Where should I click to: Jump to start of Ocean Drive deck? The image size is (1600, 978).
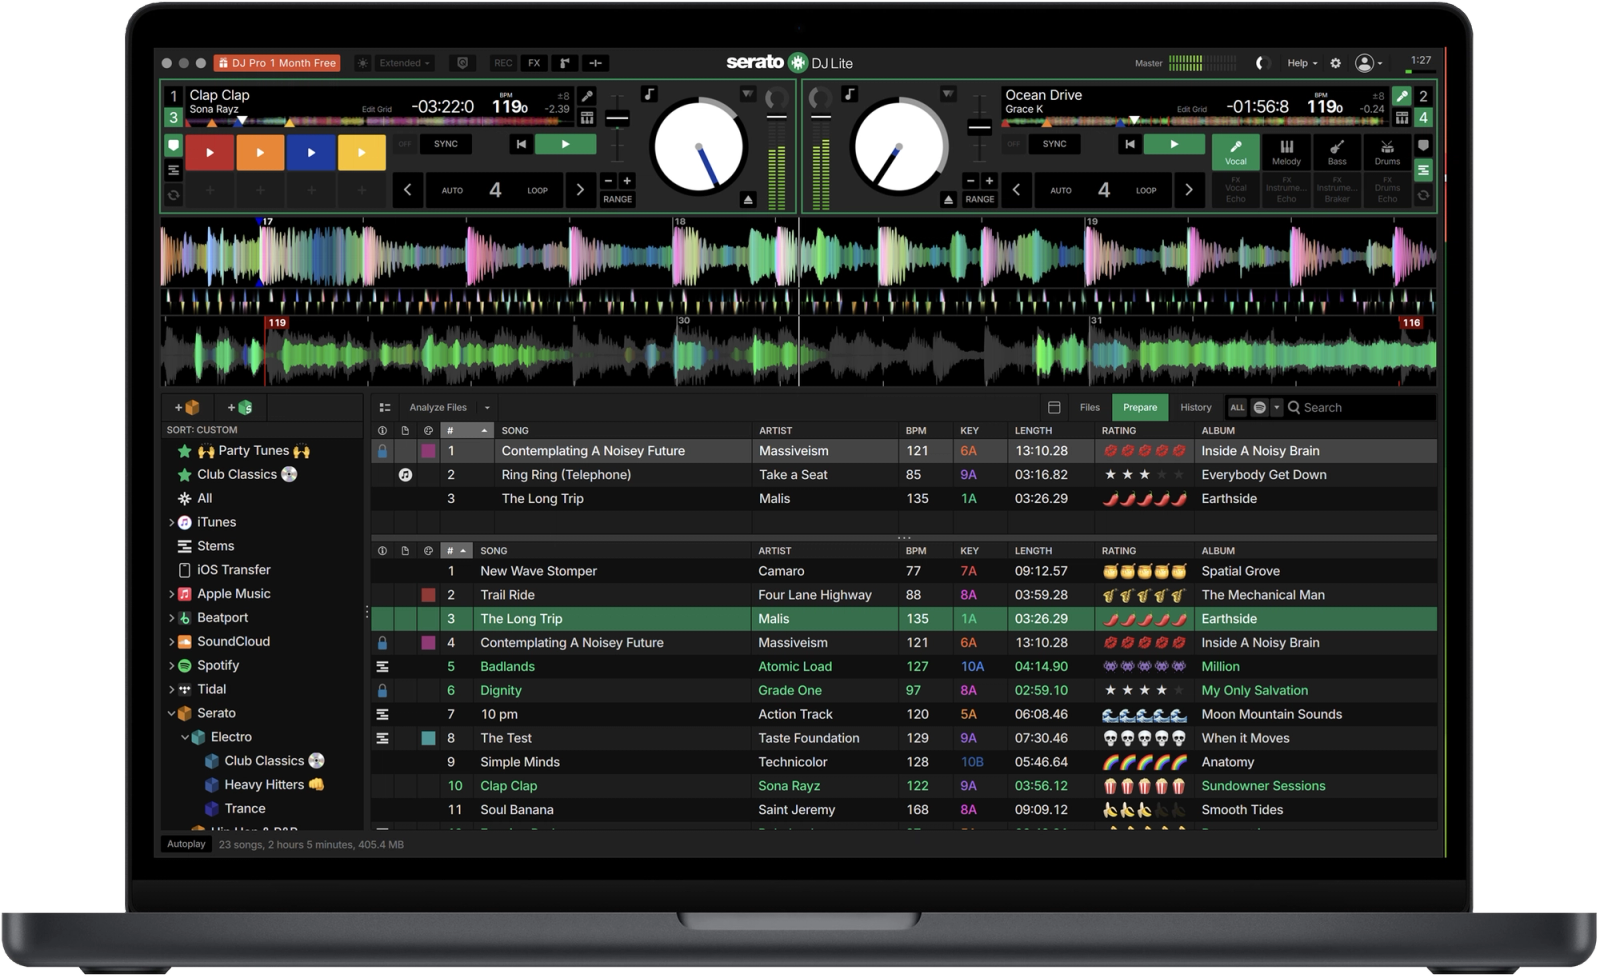click(1129, 144)
